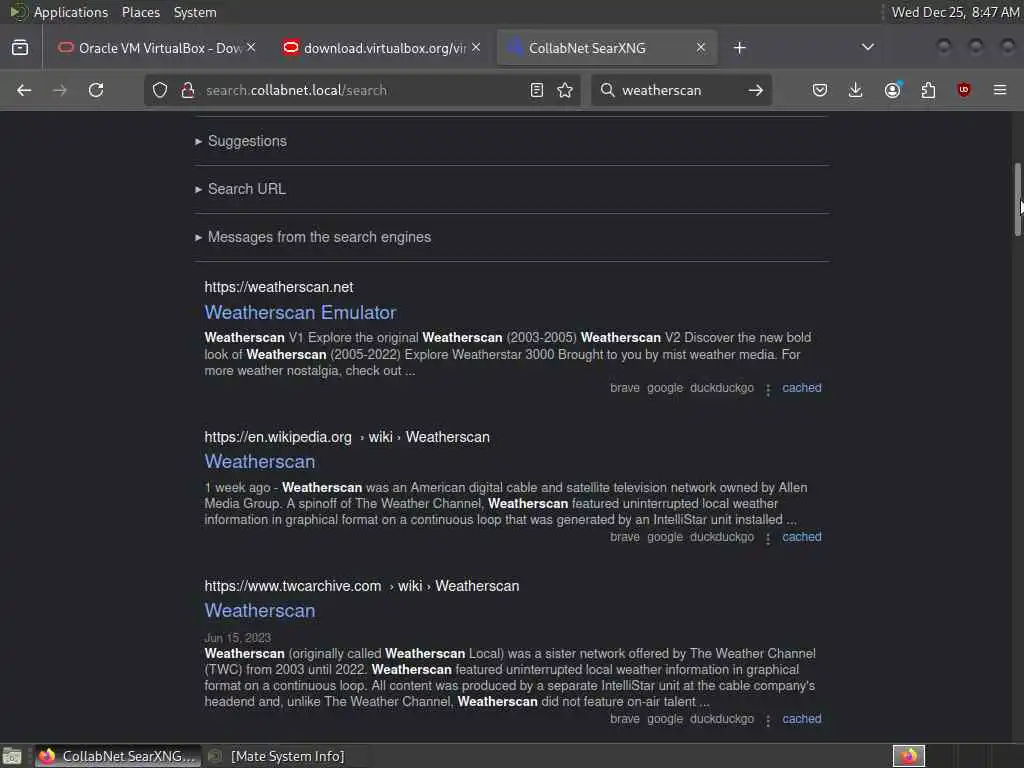The height and width of the screenshot is (768, 1024).
Task: Open the tracking protection shield
Action: pyautogui.click(x=160, y=90)
